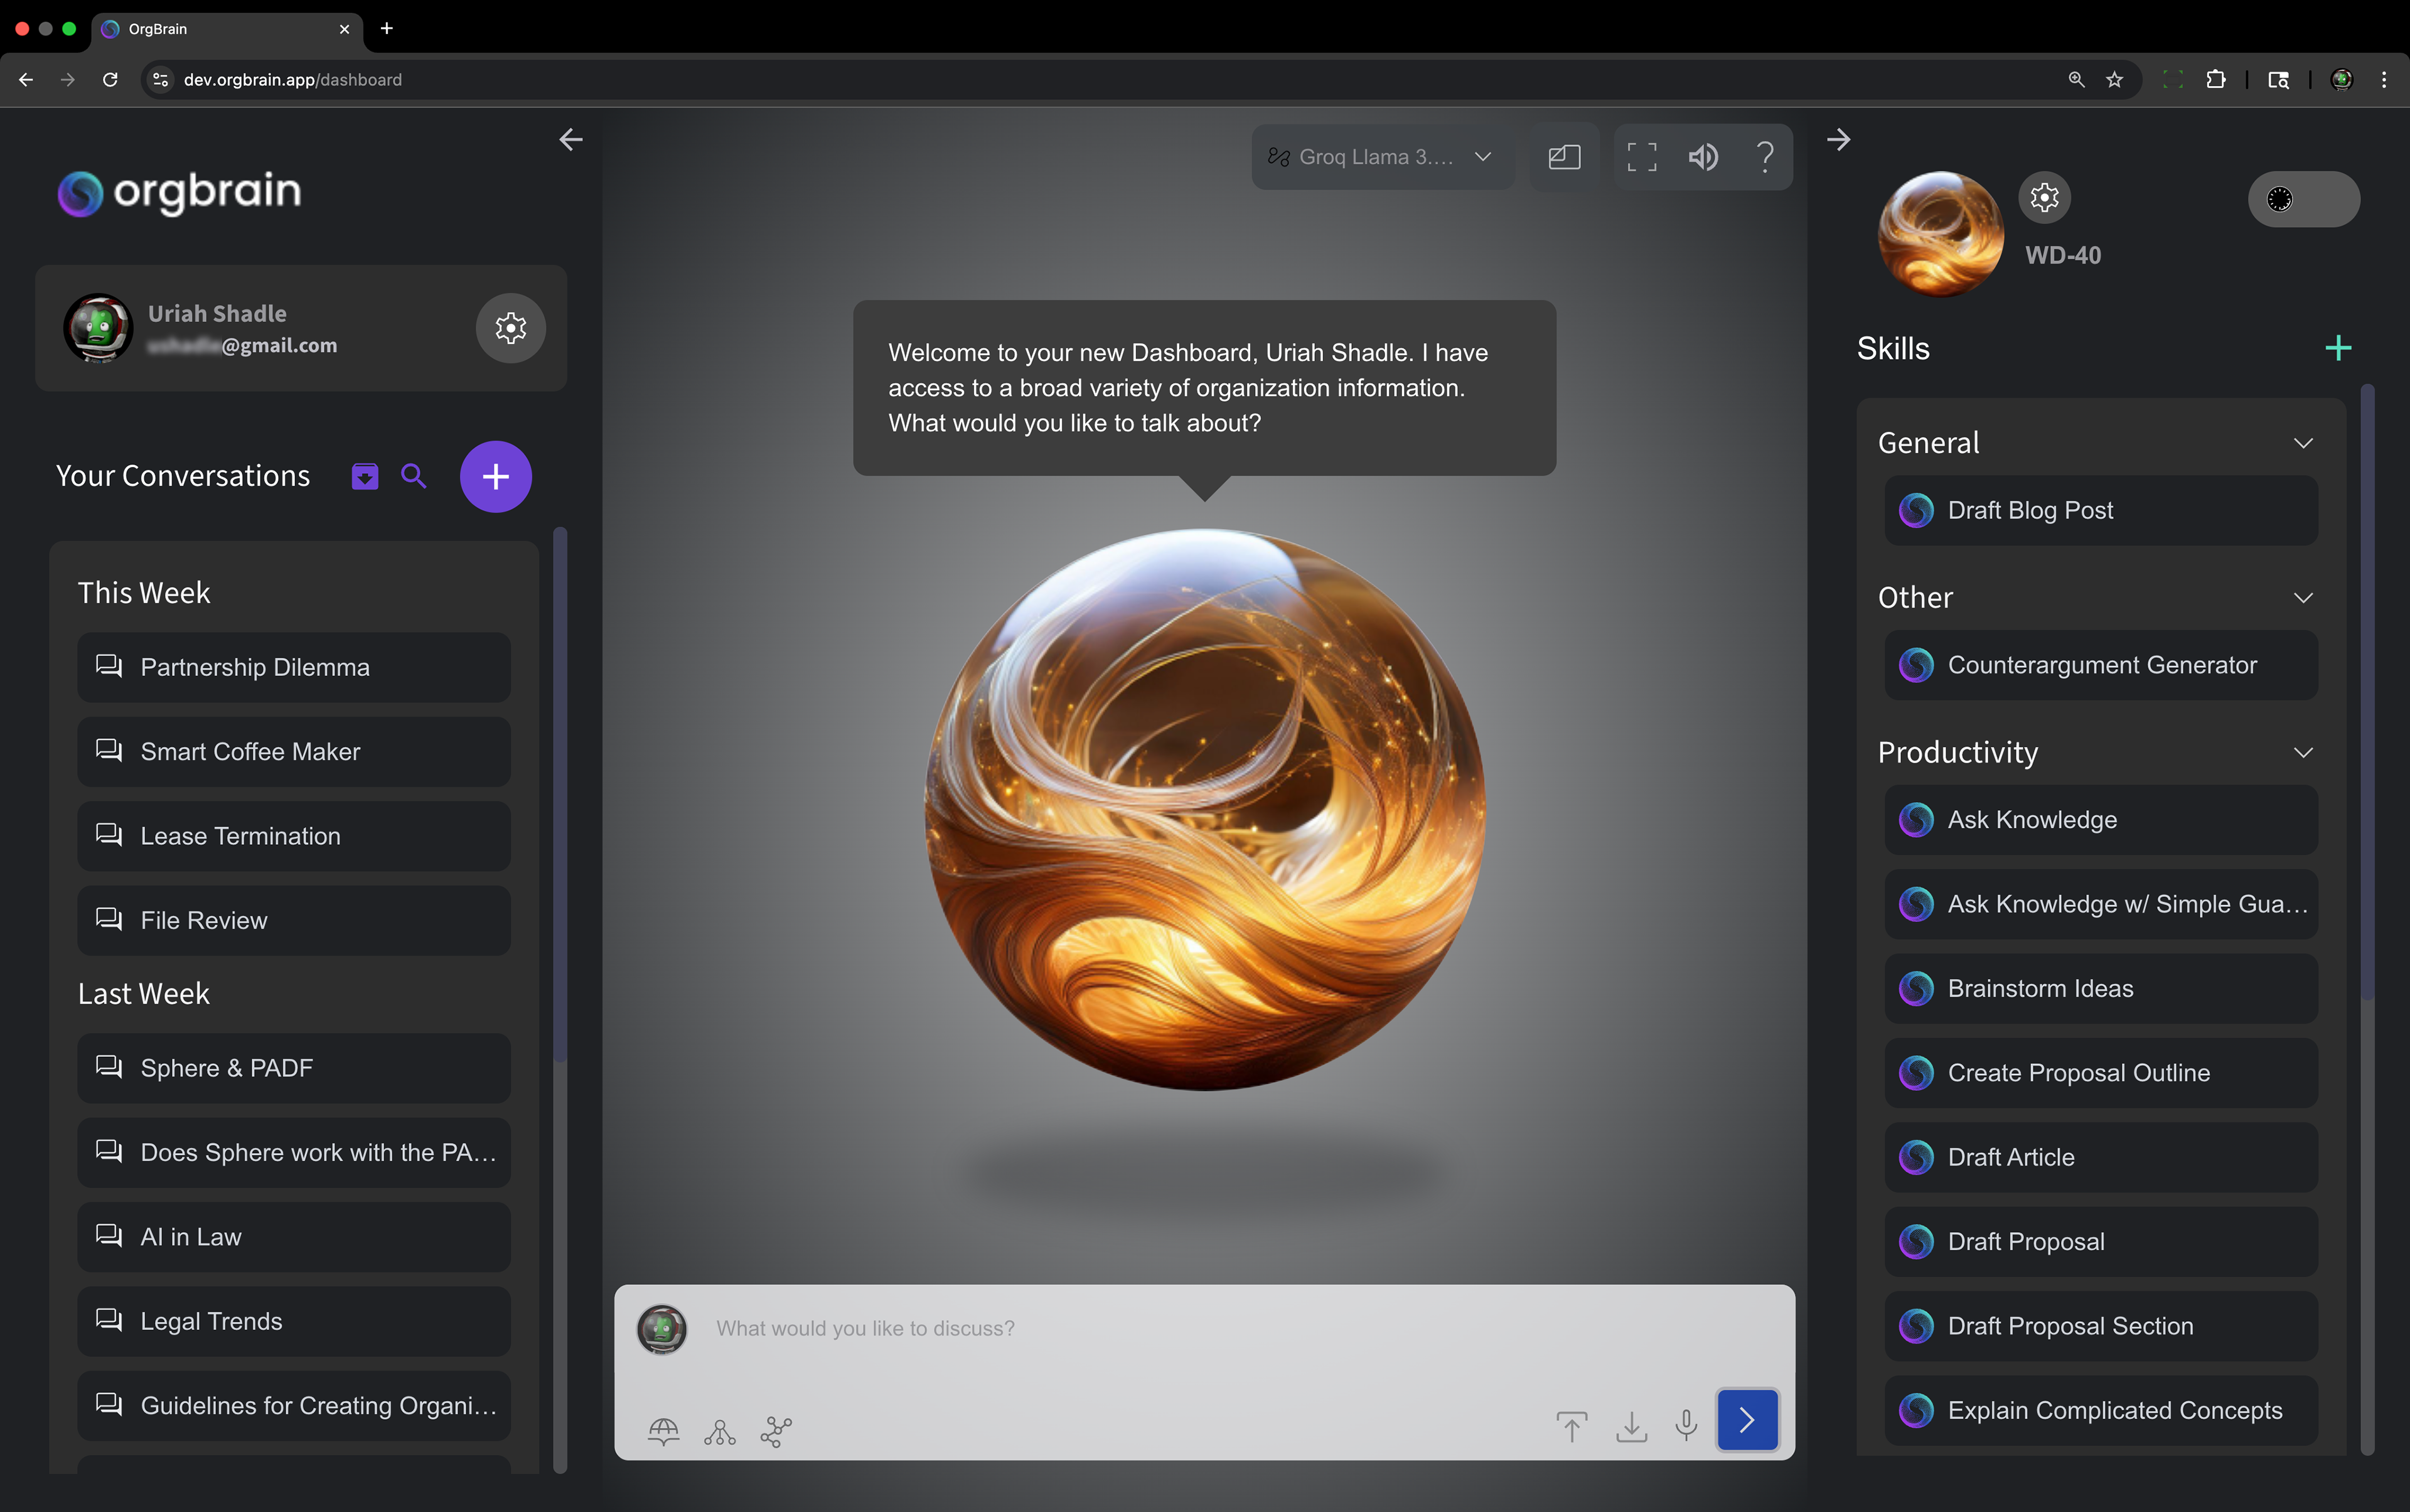Viewport: 2410px width, 1512px height.
Task: Click the purple archive icon beside Your Conversations
Action: tap(365, 476)
